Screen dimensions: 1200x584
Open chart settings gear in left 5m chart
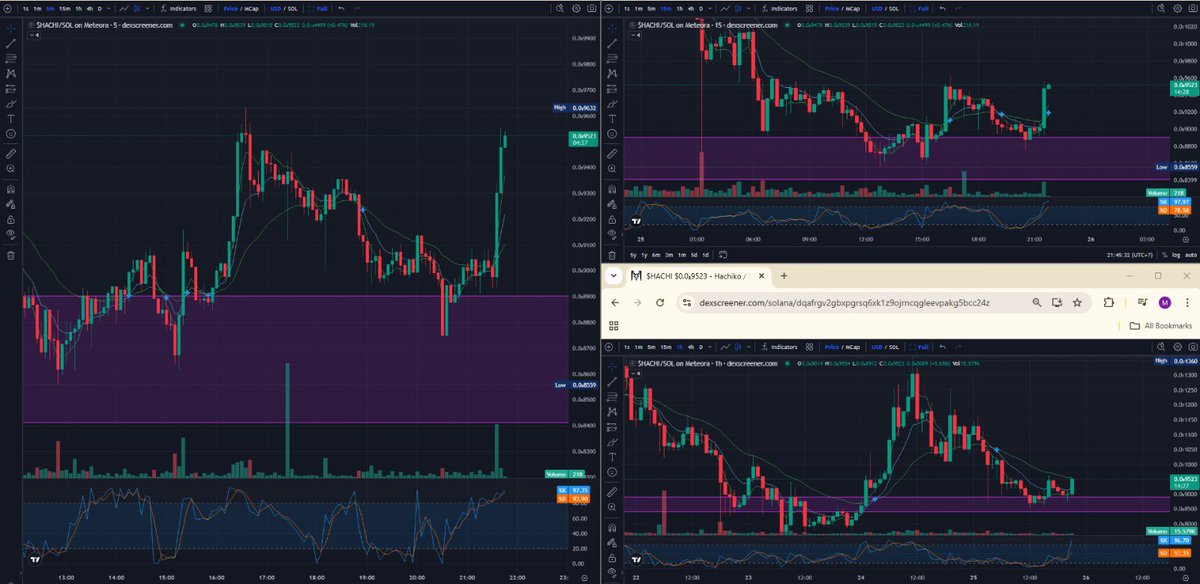577,8
